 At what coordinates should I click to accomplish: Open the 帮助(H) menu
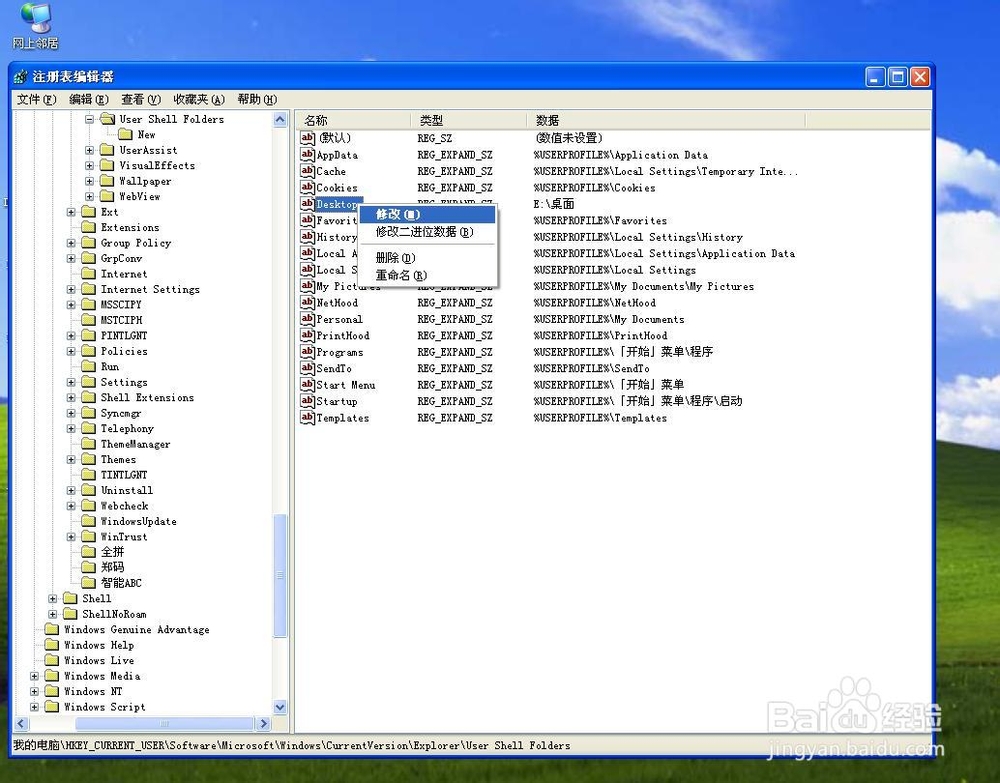pos(257,99)
